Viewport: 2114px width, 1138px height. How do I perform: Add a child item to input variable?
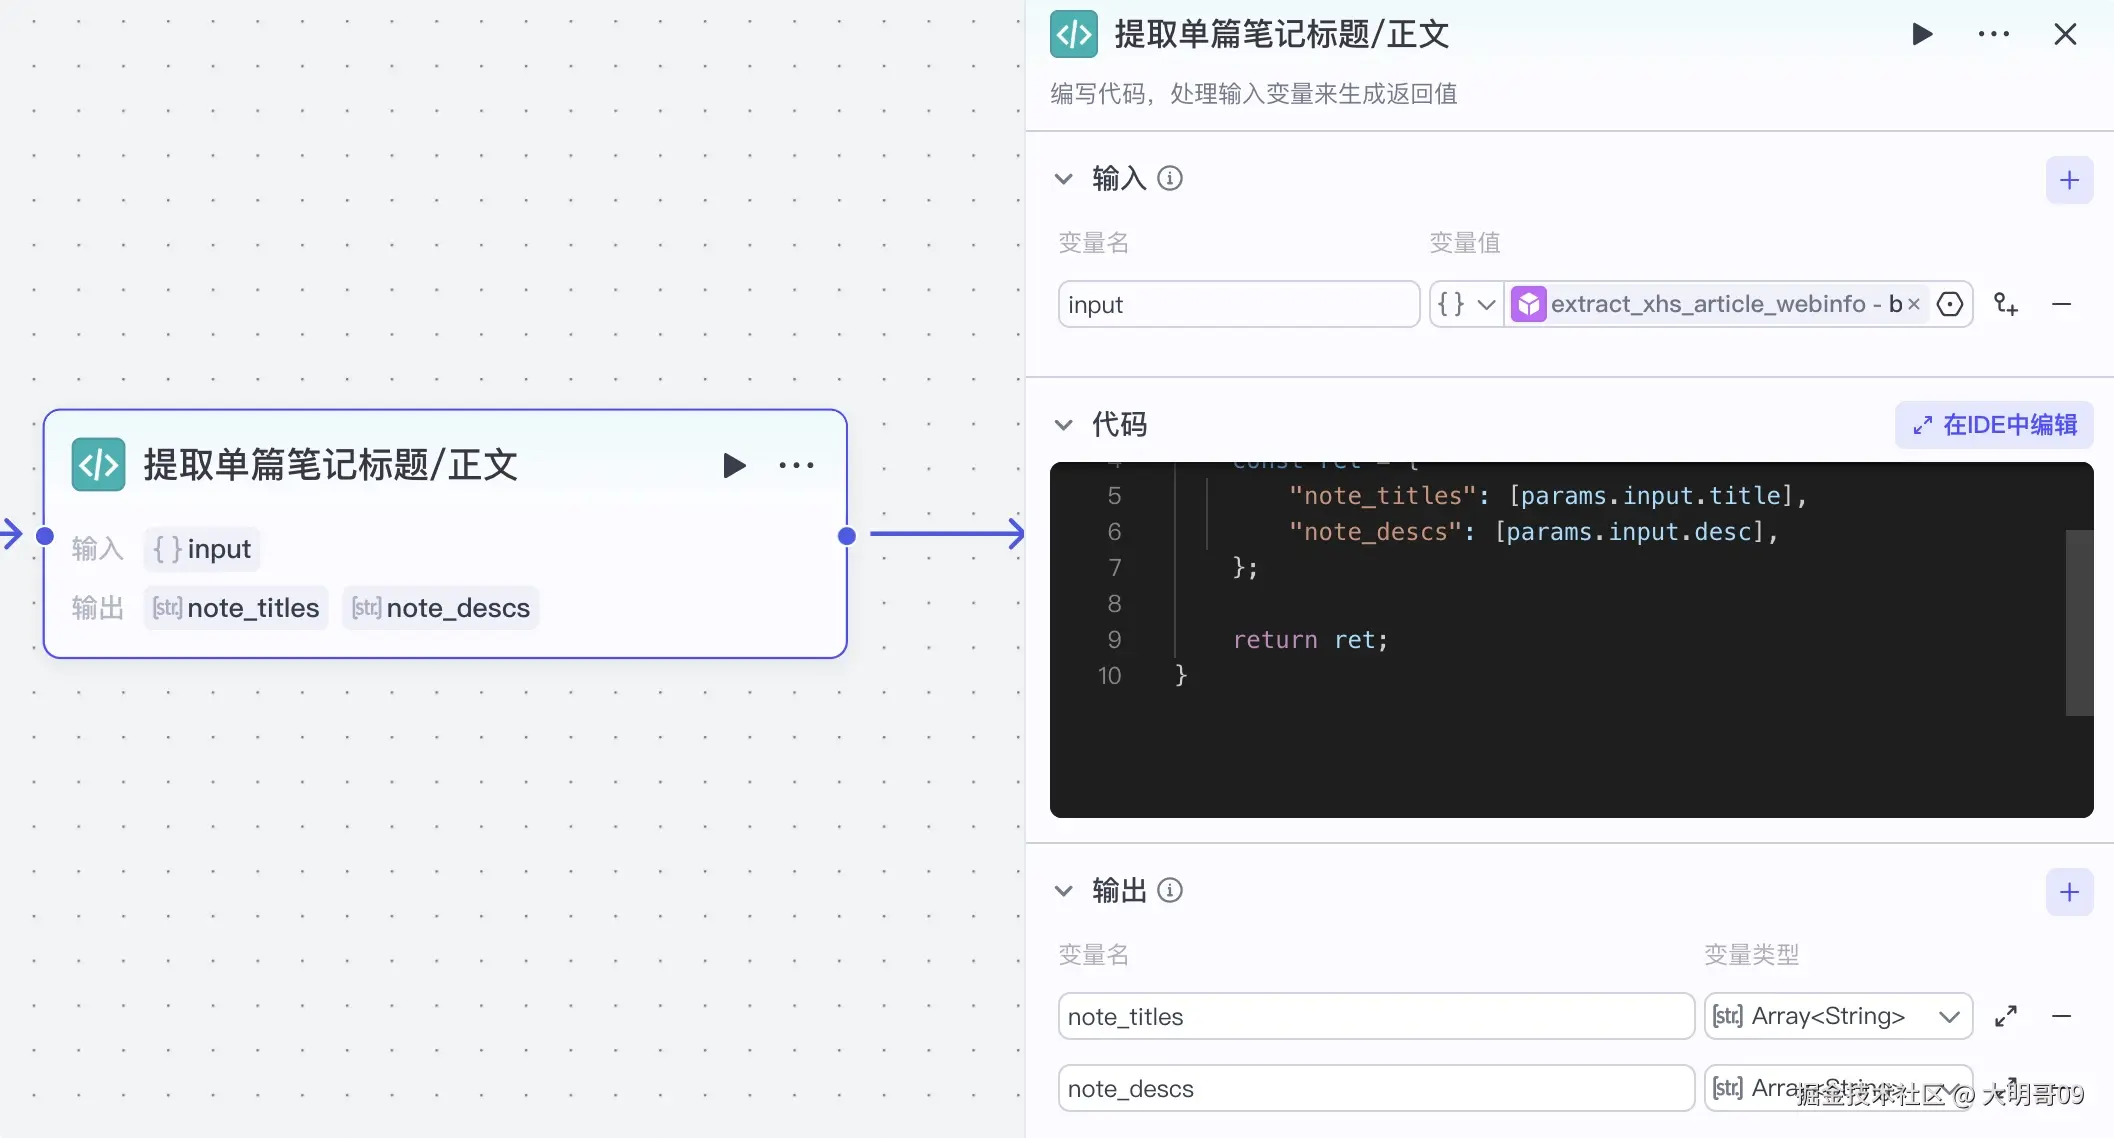pyautogui.click(x=2006, y=304)
